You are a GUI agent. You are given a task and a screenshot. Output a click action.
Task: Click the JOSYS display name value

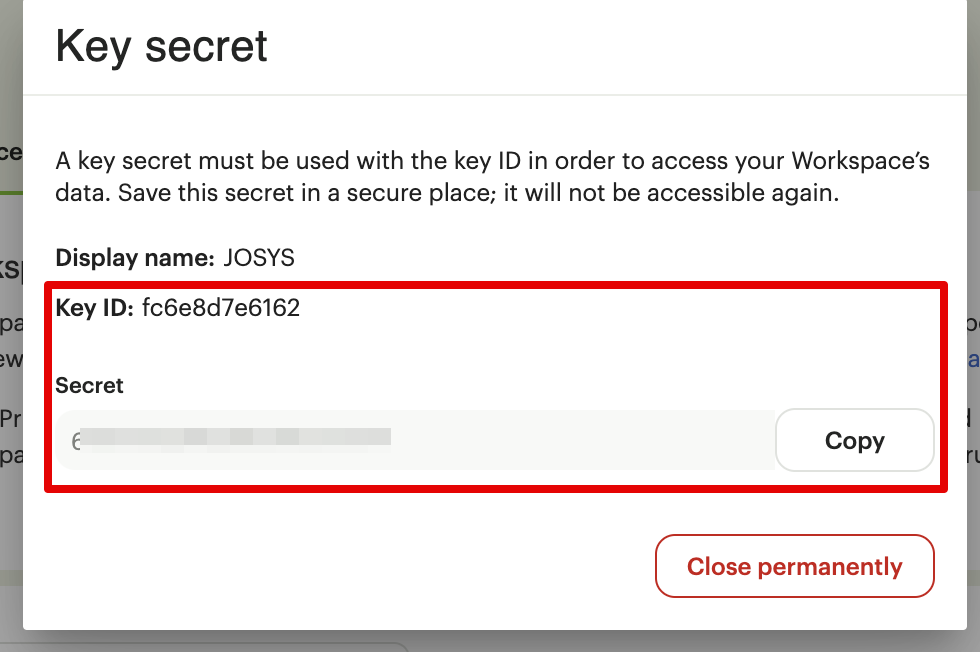259,258
